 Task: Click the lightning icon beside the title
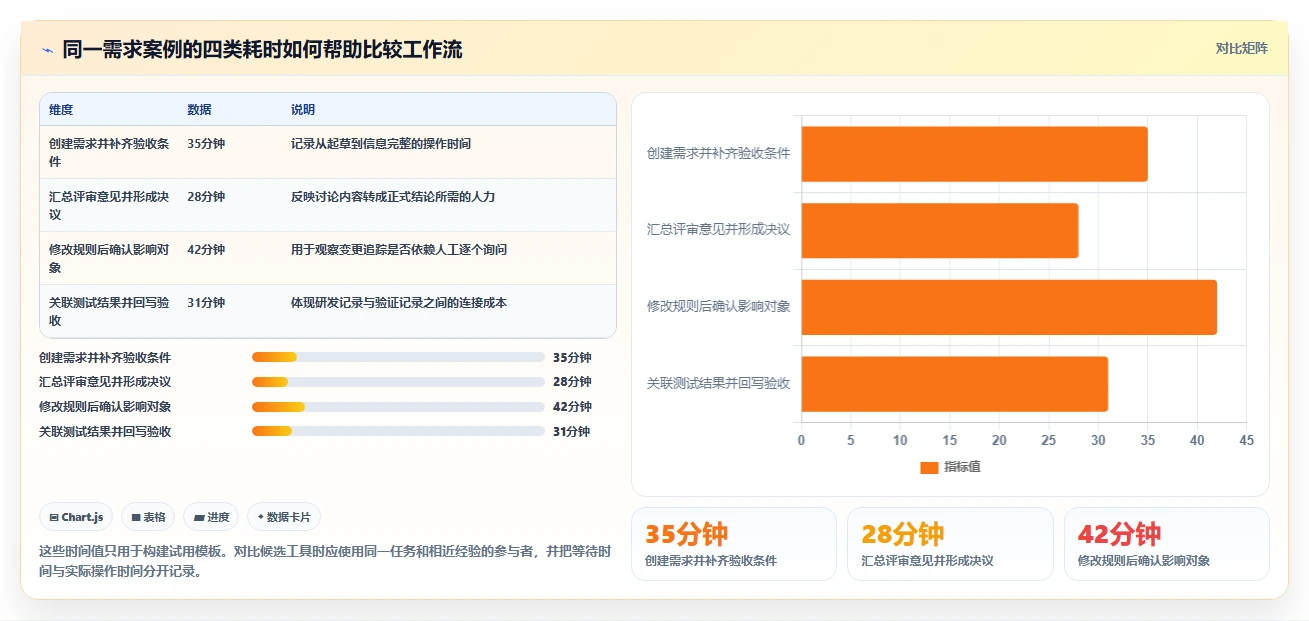(47, 49)
